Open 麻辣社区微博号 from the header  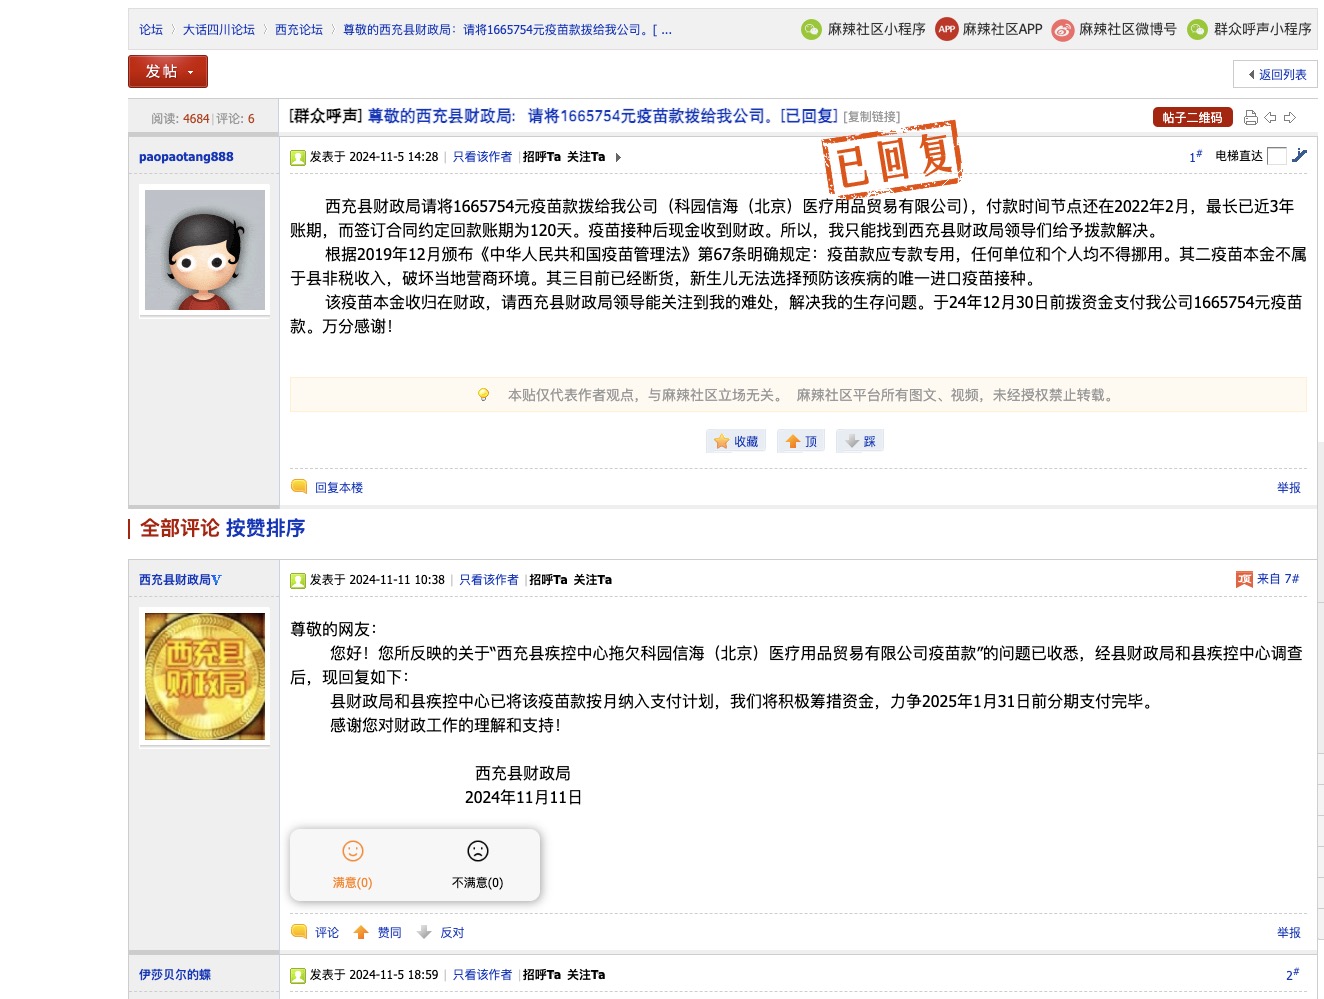1115,30
